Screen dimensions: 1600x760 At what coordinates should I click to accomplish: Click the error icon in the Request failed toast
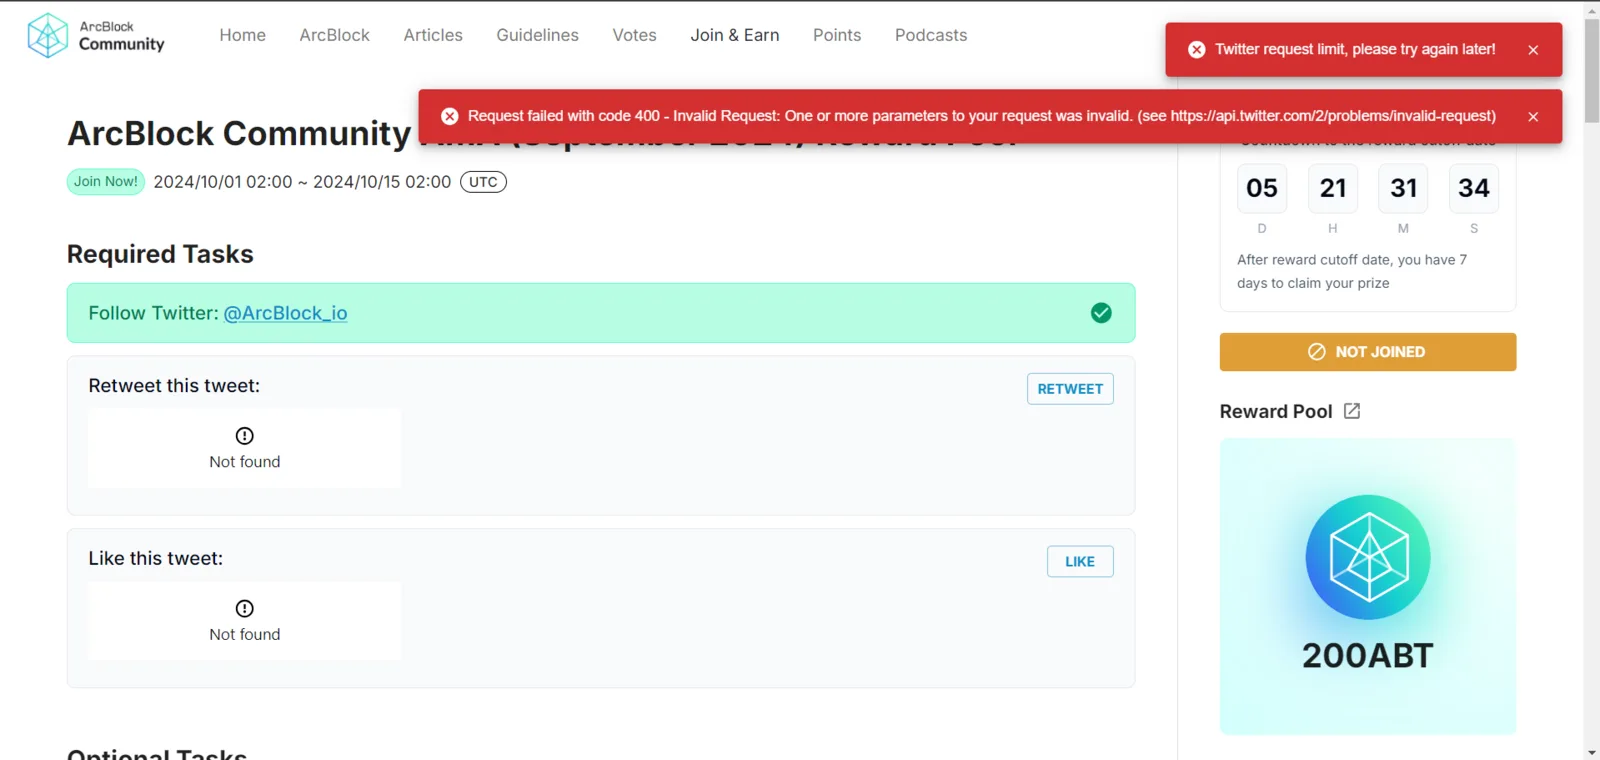pyautogui.click(x=450, y=117)
